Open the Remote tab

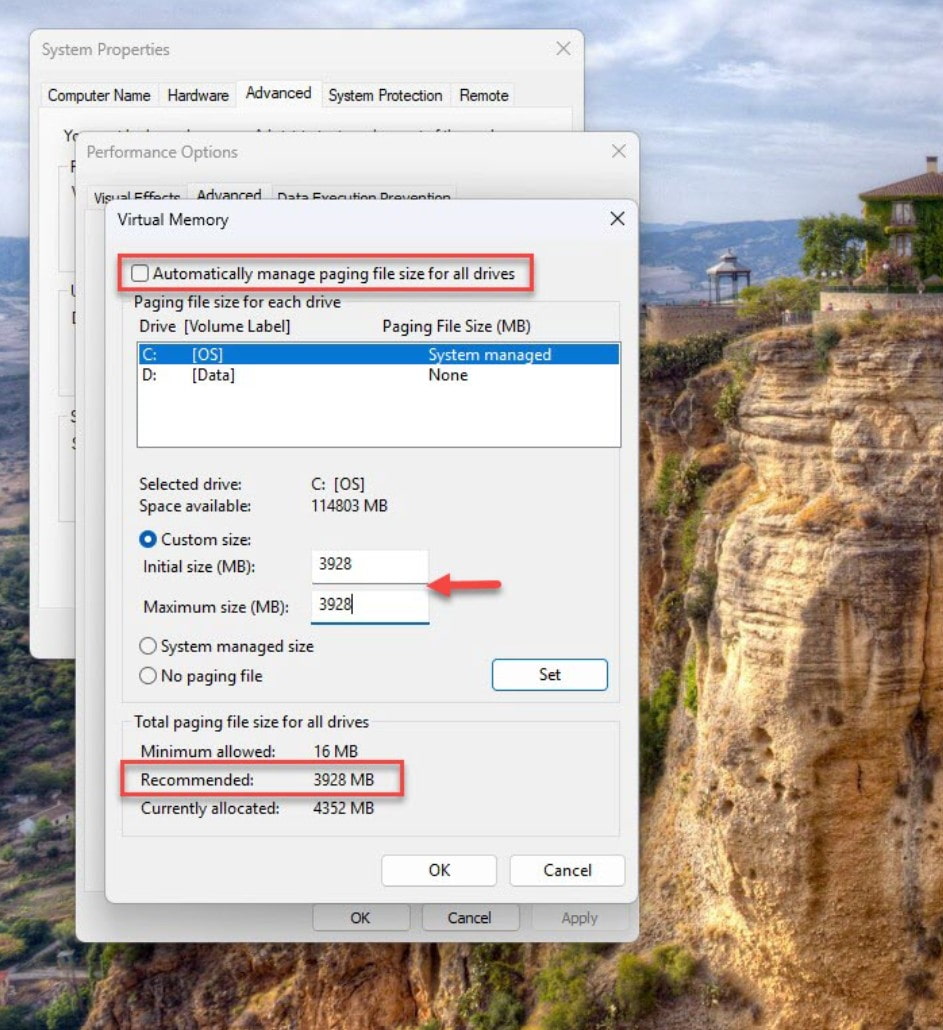pos(484,96)
